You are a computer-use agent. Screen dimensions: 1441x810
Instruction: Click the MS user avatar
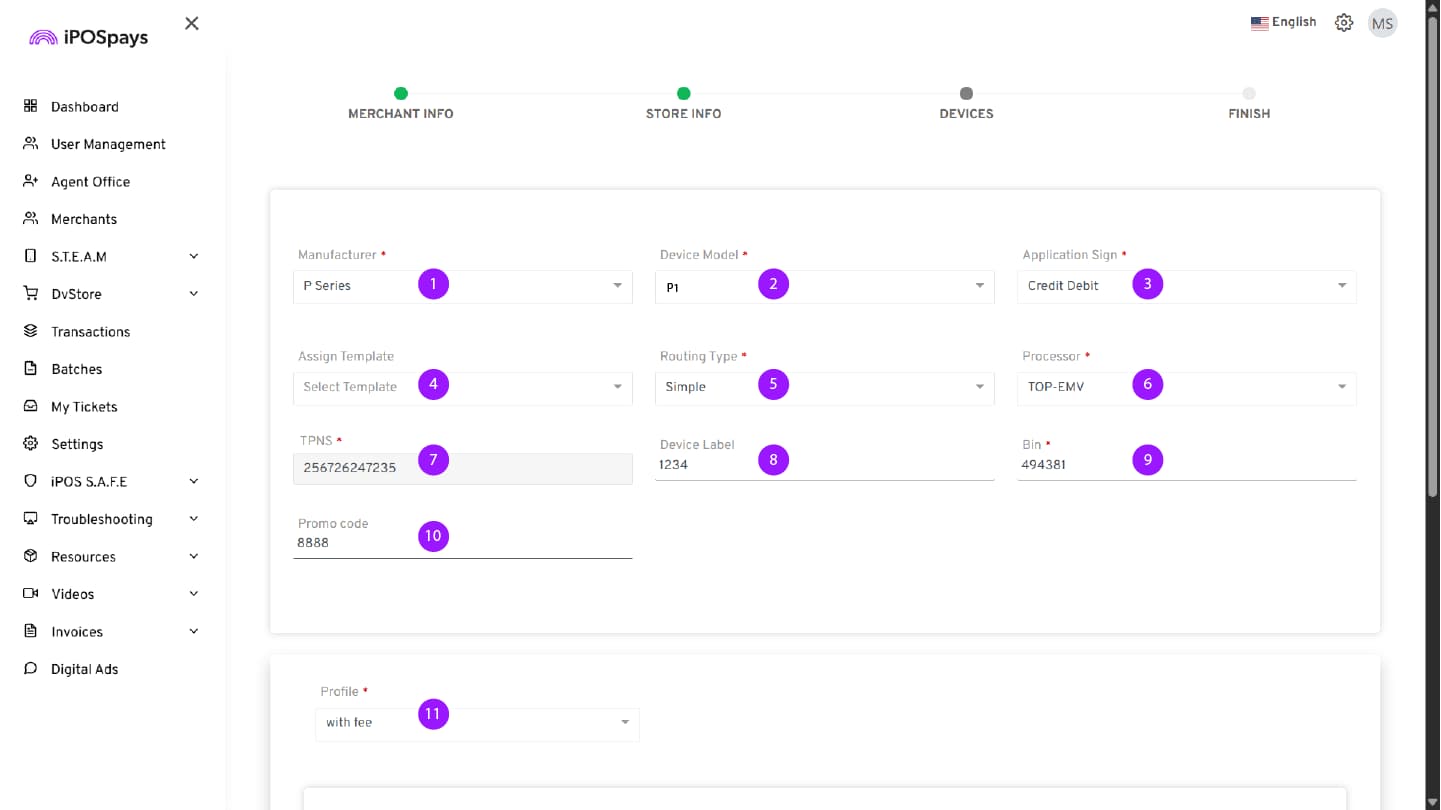point(1382,23)
